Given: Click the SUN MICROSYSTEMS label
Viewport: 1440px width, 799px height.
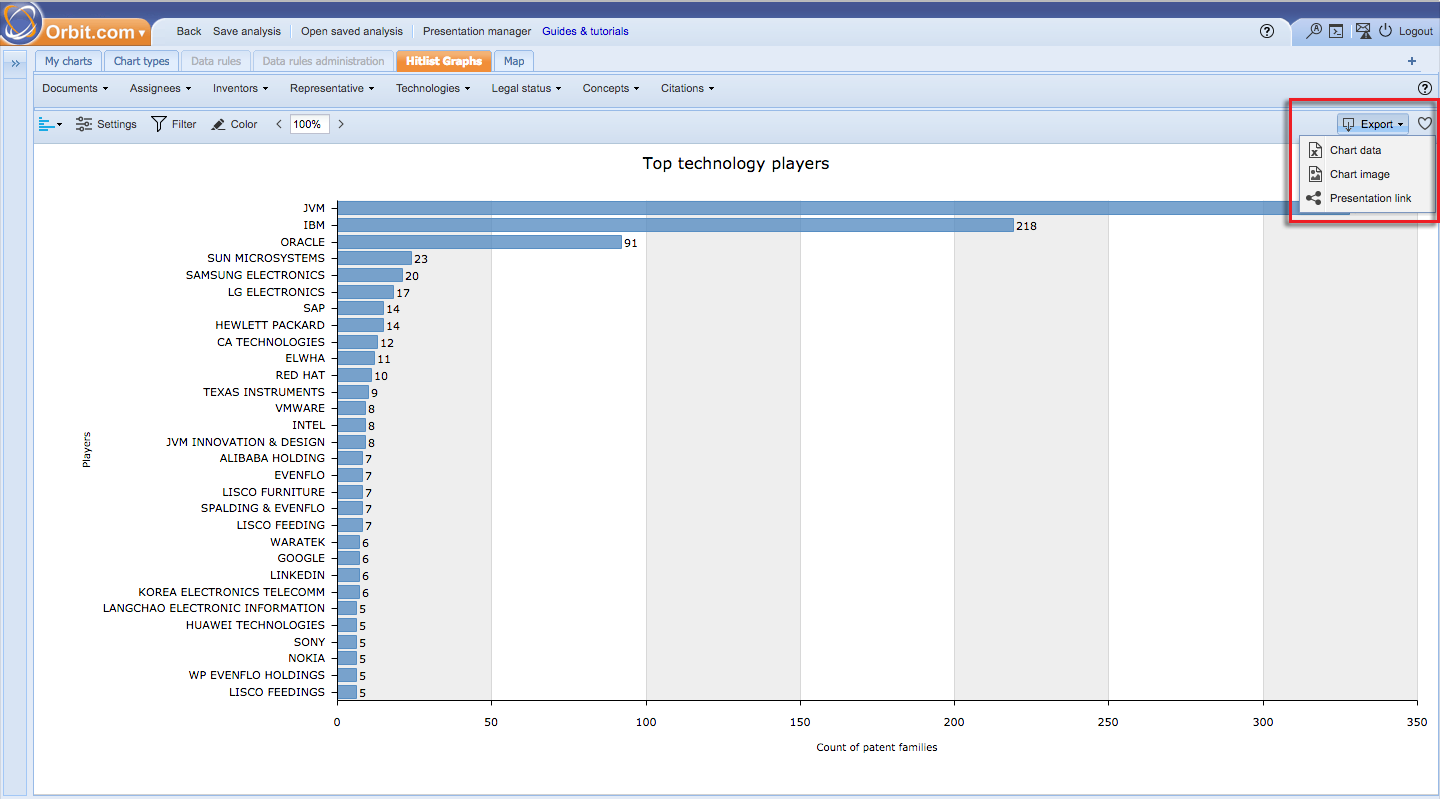Looking at the screenshot, I should pyautogui.click(x=266, y=258).
